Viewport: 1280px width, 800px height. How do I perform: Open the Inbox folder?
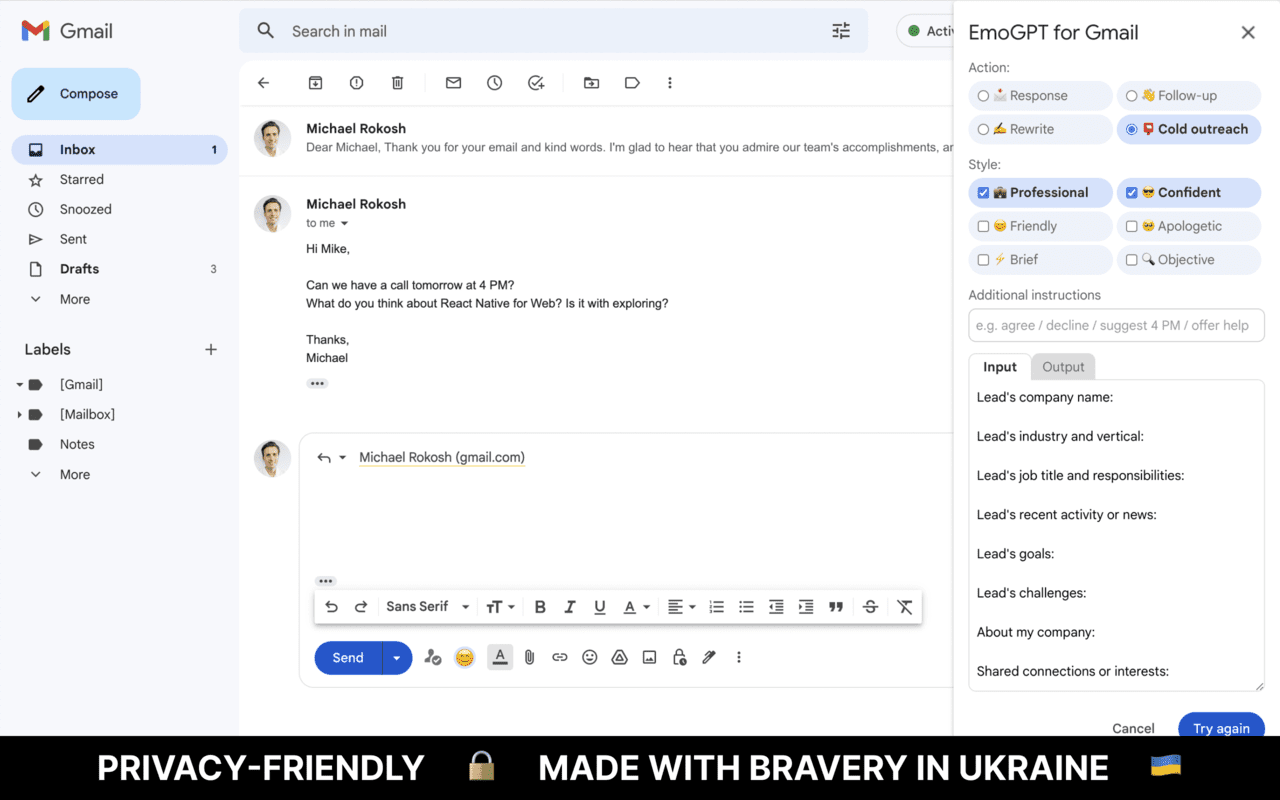(120, 150)
